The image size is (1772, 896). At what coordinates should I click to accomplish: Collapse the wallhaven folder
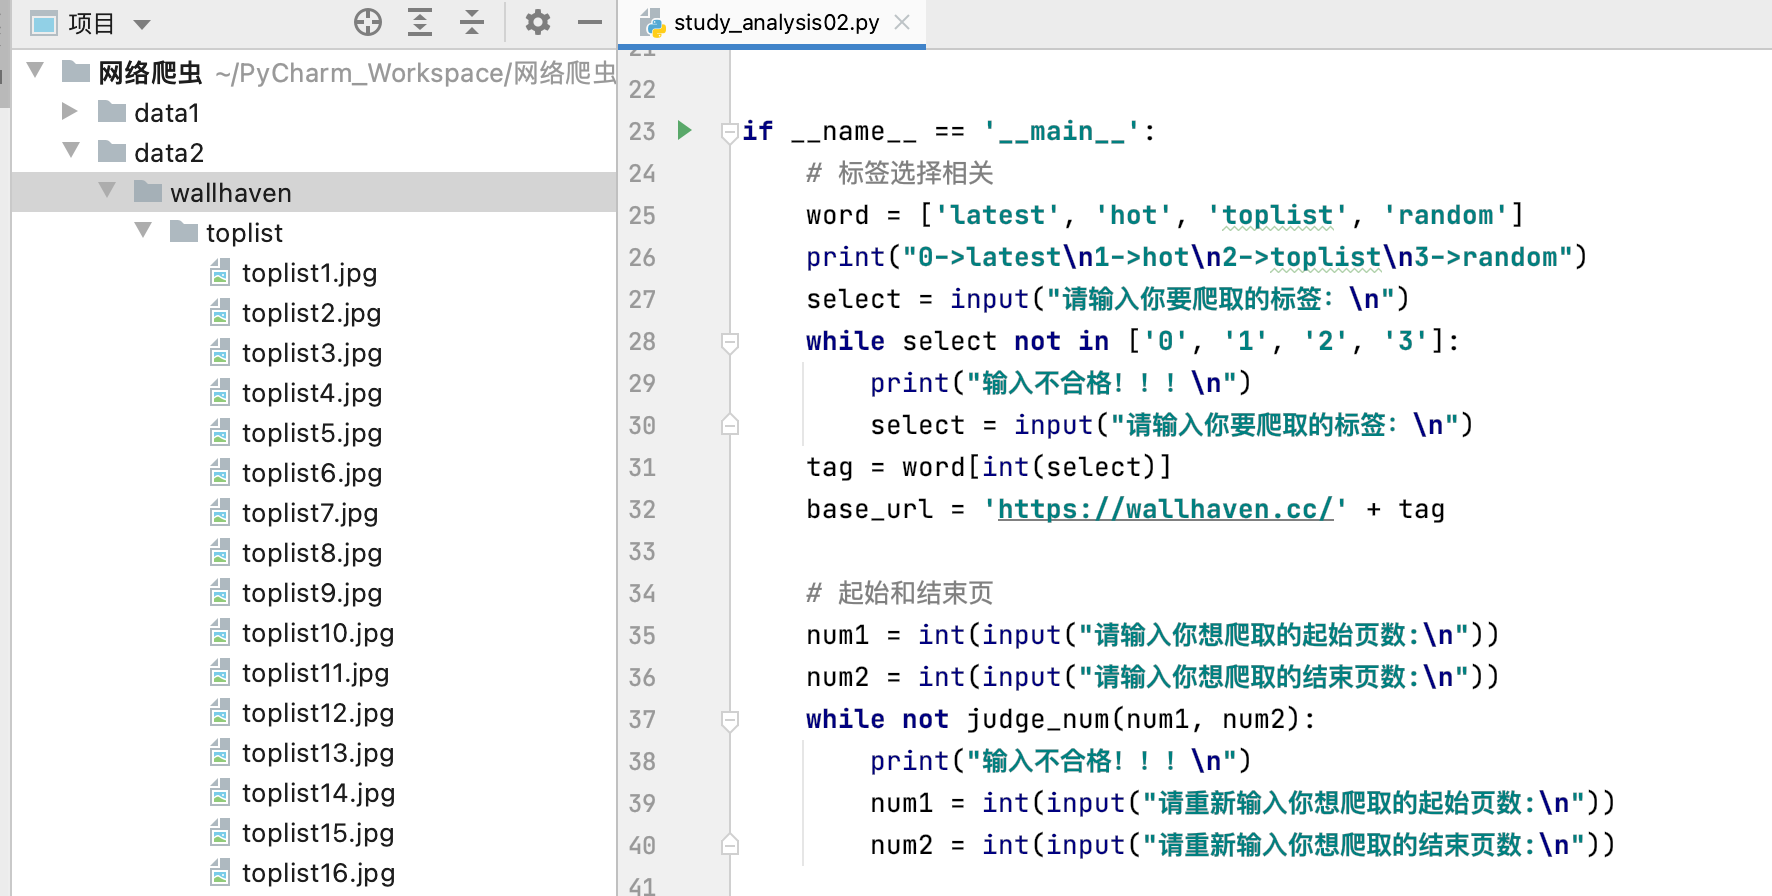(x=108, y=190)
